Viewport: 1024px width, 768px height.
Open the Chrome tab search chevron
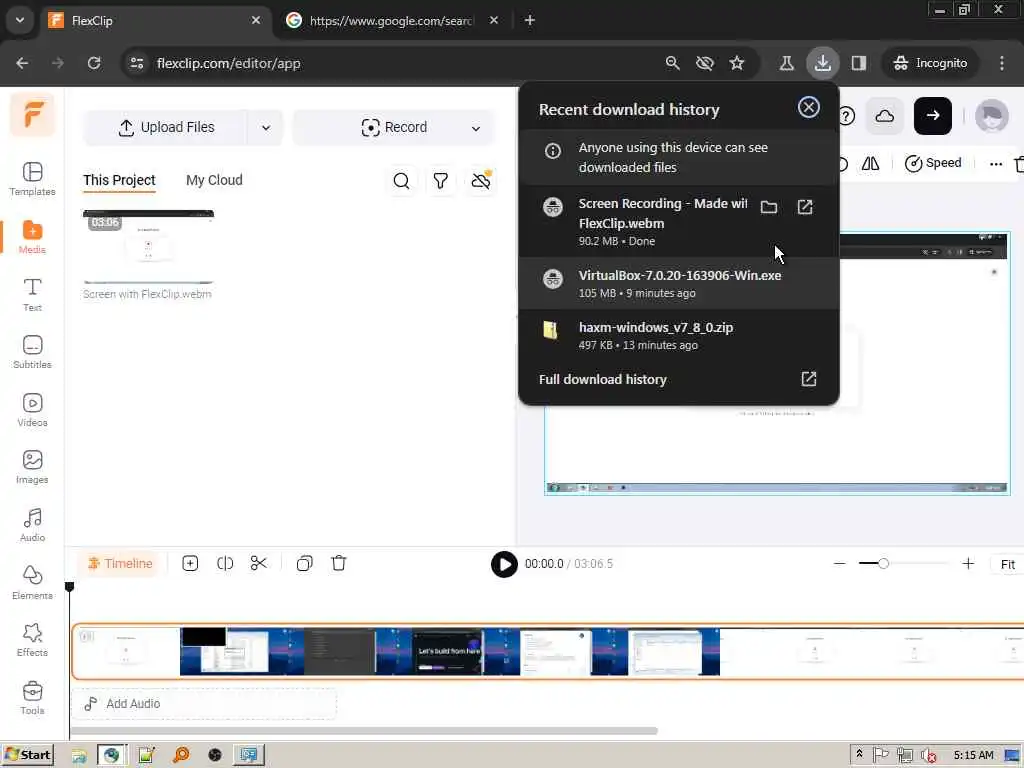coord(20,20)
